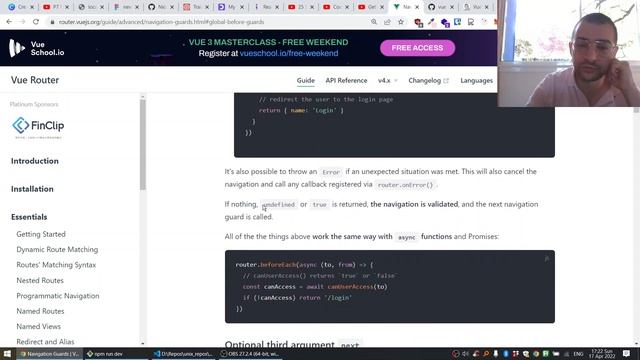Go back using the browser back arrow
640x360 pixels.
(x=9, y=22)
